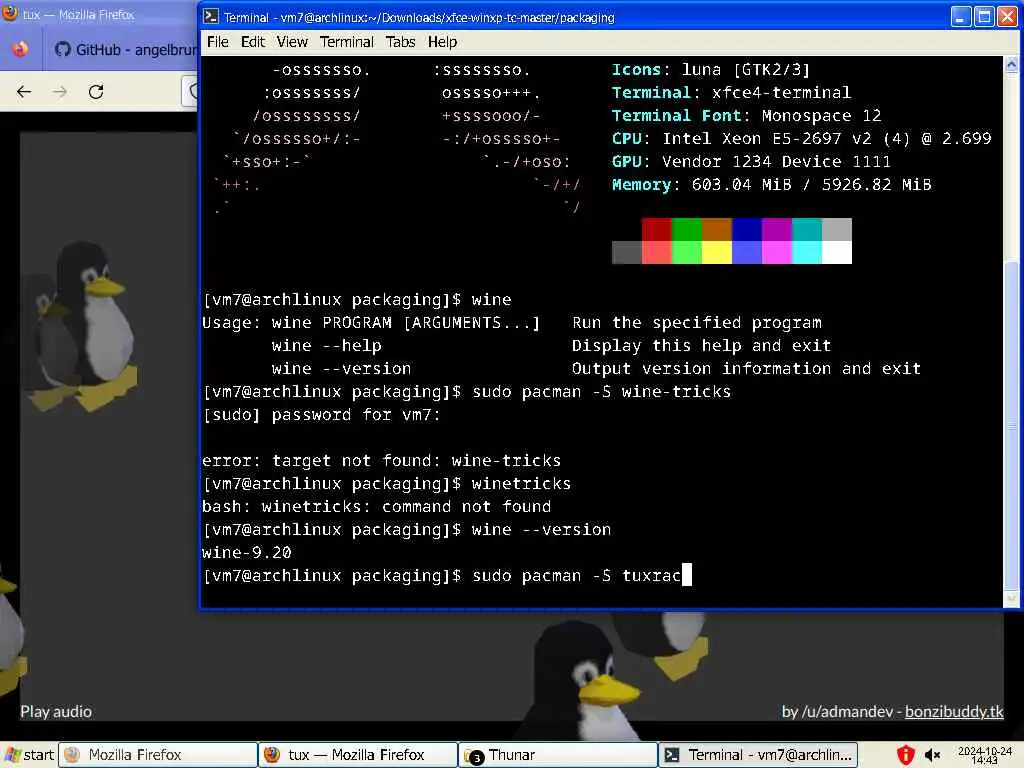
Task: Click the 'wine-9.20' output text
Action: (x=246, y=553)
